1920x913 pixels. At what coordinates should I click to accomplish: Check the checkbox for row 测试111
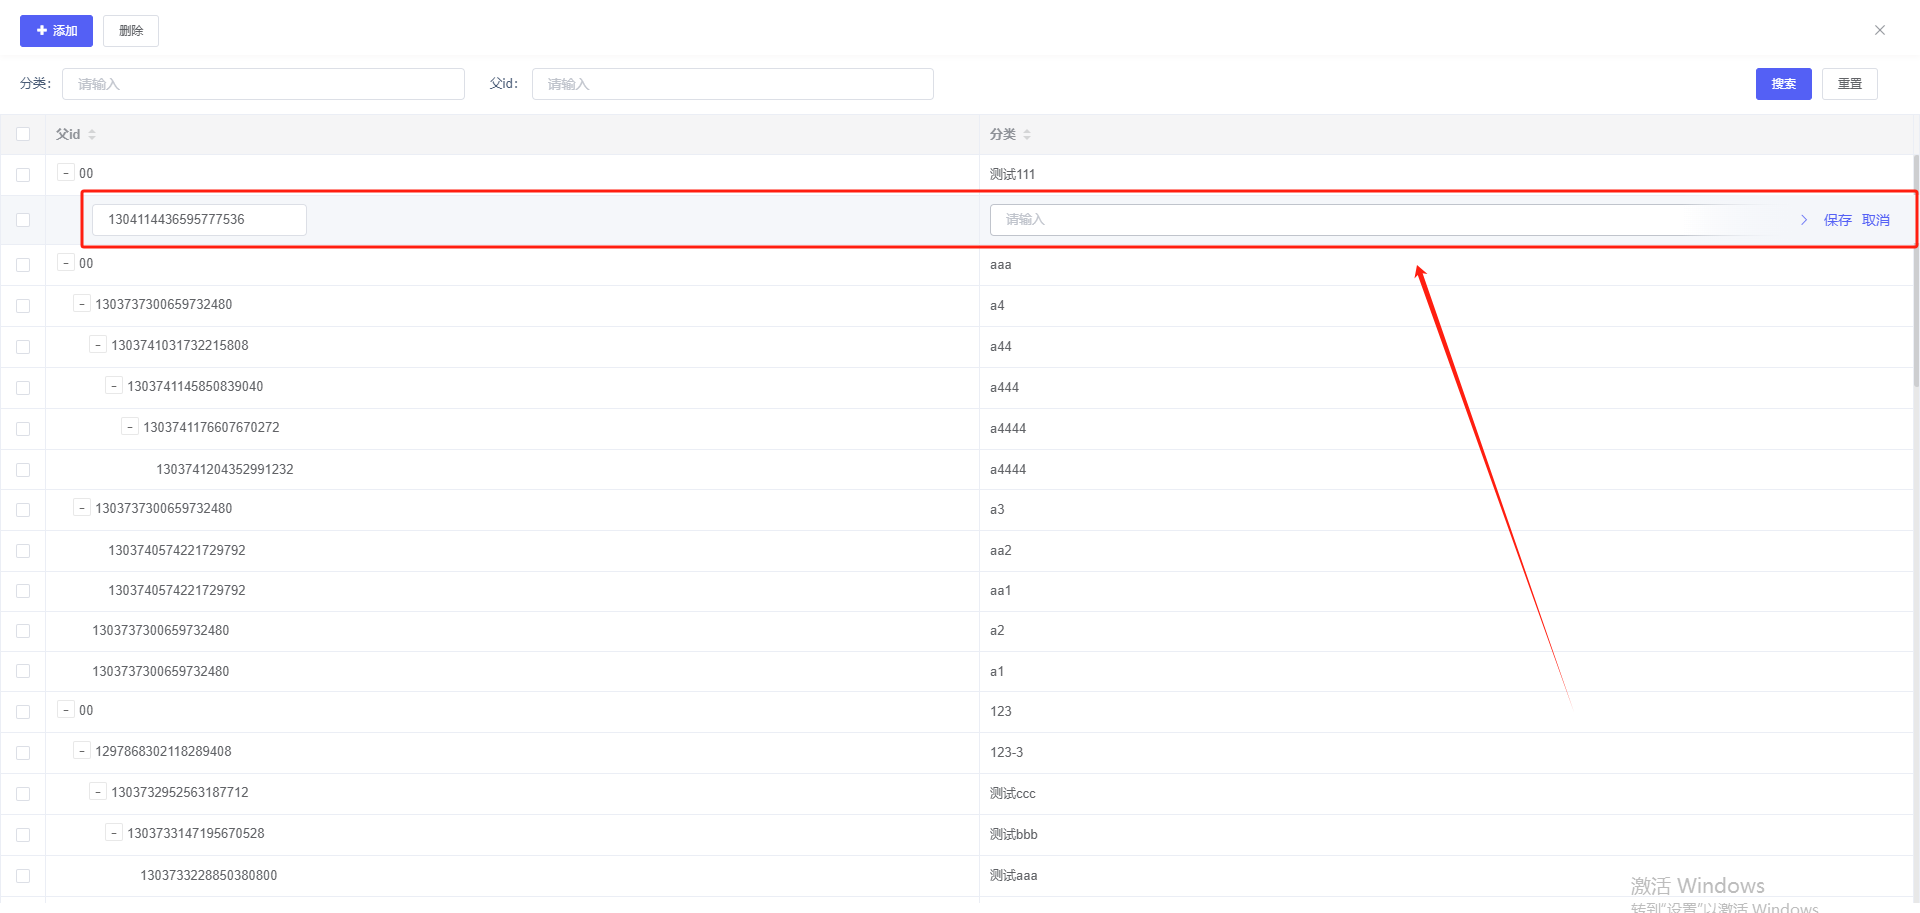tap(23, 175)
